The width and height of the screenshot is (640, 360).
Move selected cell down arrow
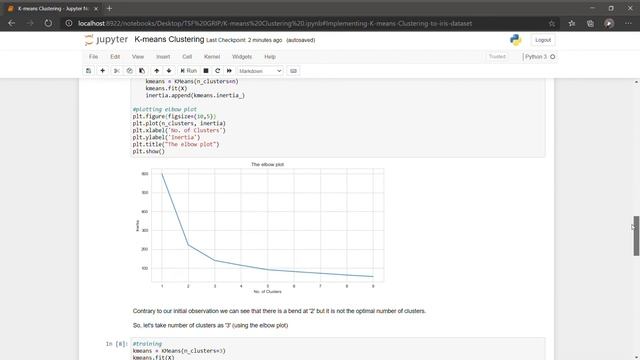point(169,71)
